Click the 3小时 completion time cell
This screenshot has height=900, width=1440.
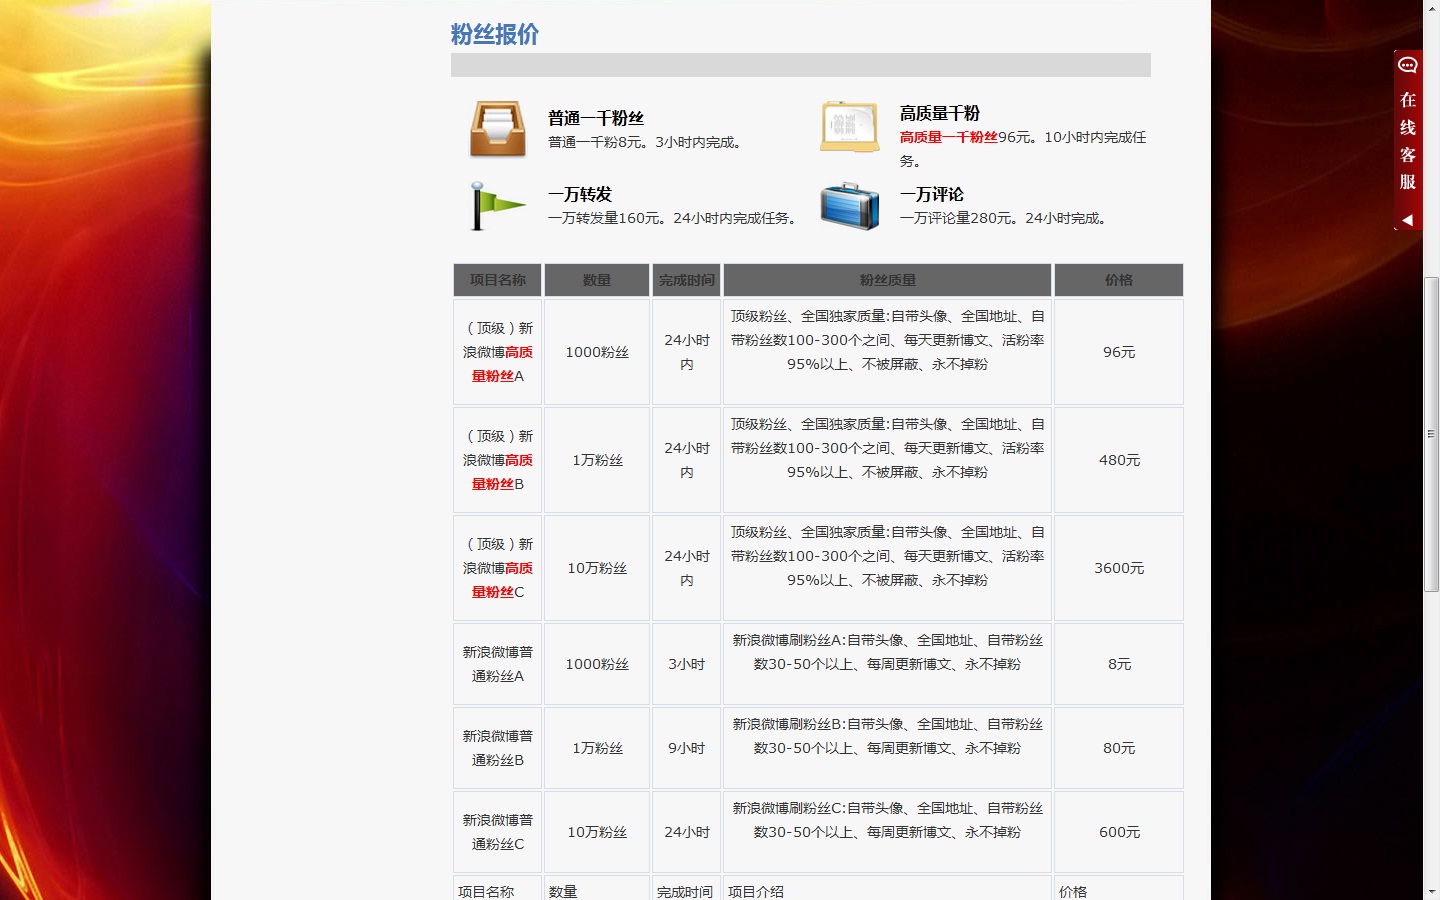[687, 664]
